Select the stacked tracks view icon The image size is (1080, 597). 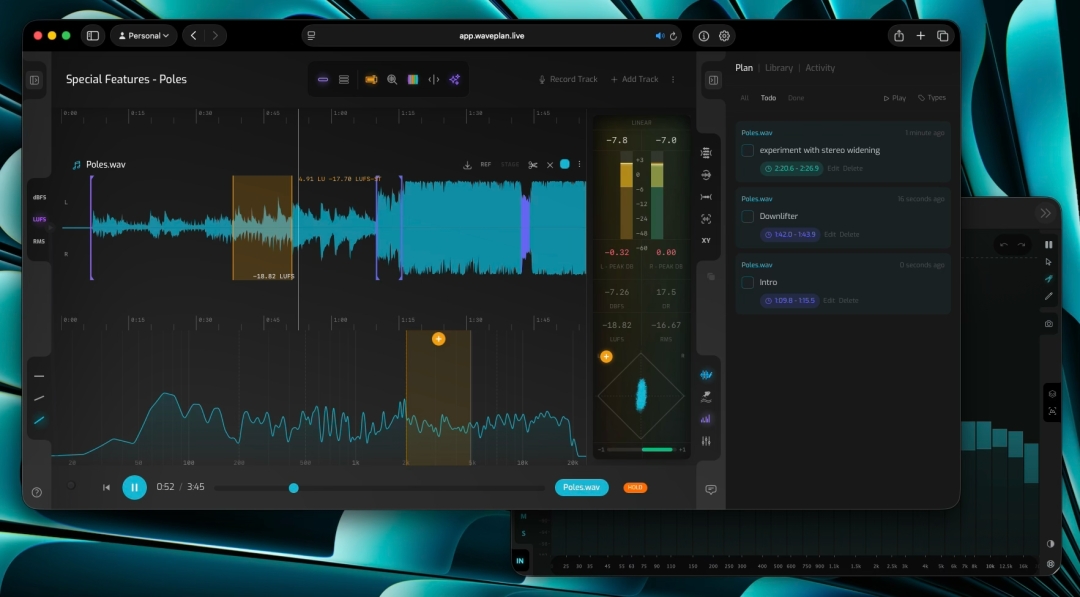[x=344, y=79]
